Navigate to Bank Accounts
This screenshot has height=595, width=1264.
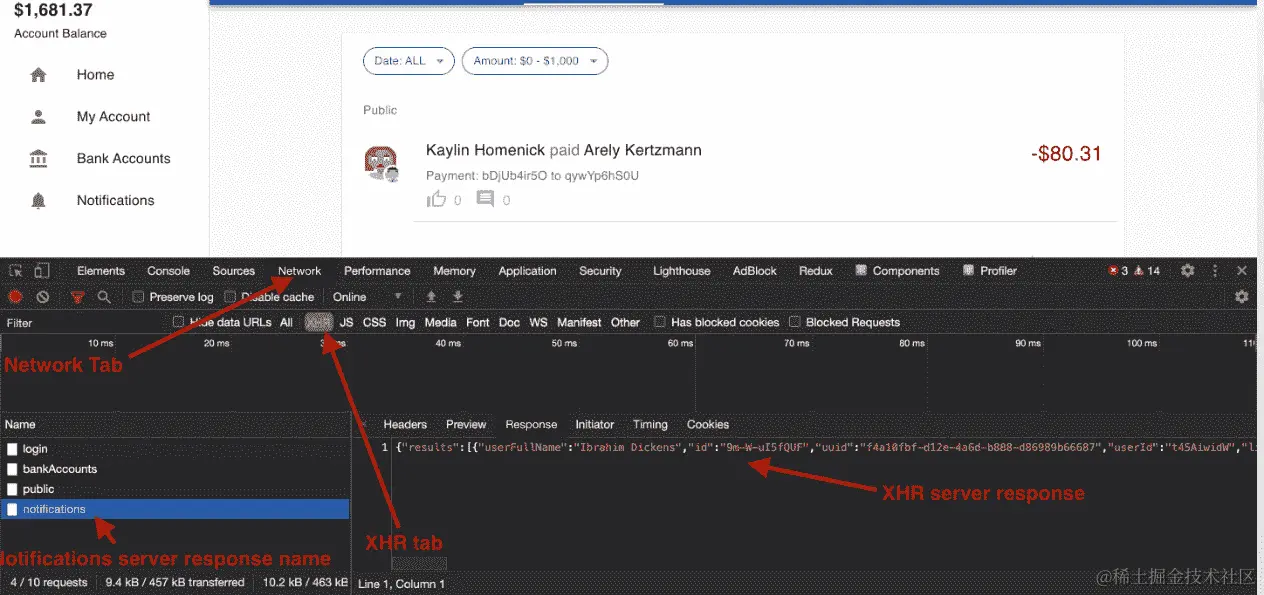[x=123, y=158]
